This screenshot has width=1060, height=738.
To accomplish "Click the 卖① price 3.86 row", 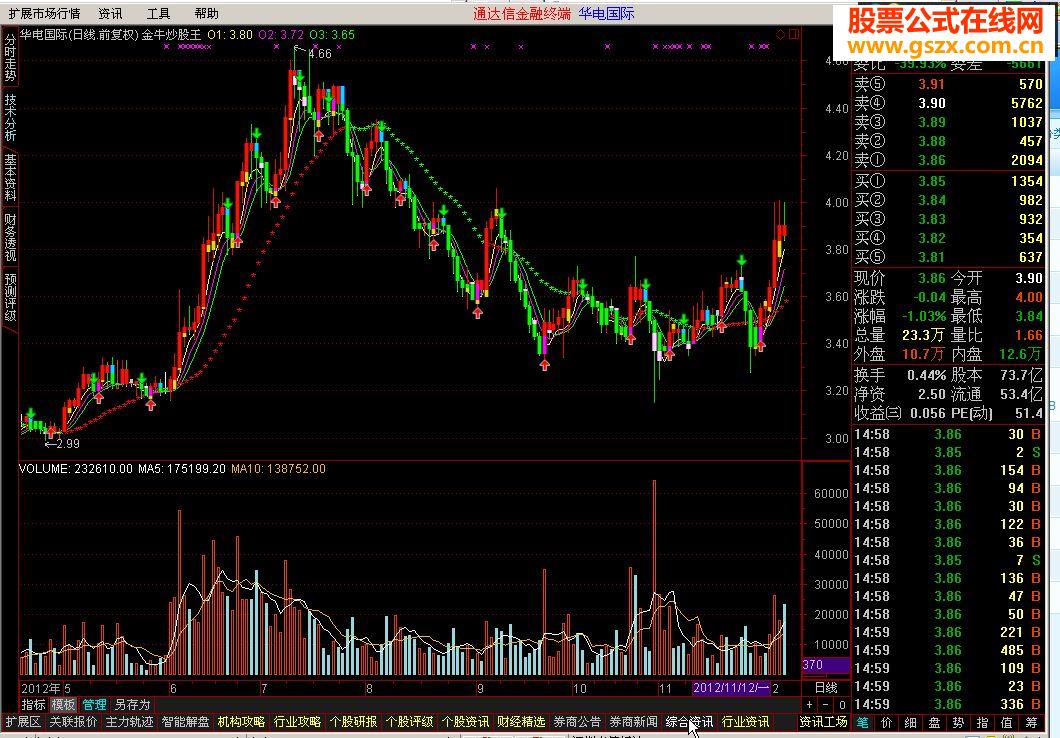I will 948,160.
